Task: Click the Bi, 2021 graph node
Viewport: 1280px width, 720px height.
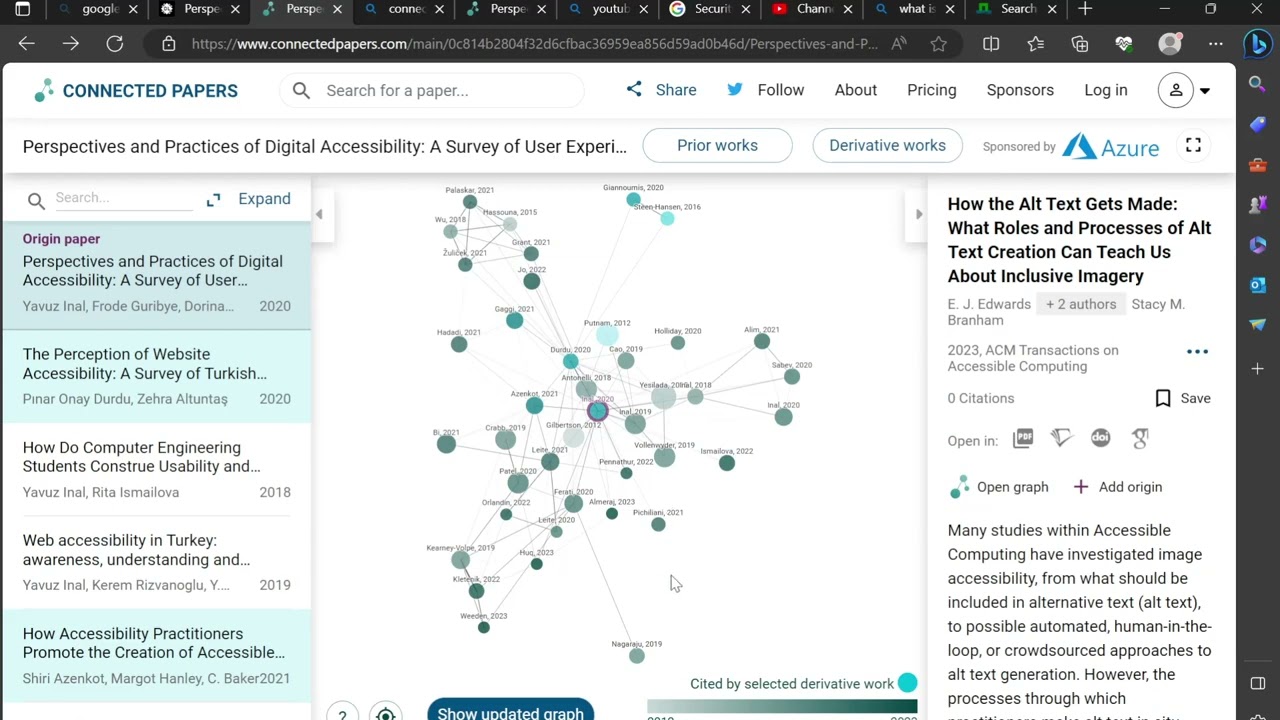Action: tap(446, 444)
